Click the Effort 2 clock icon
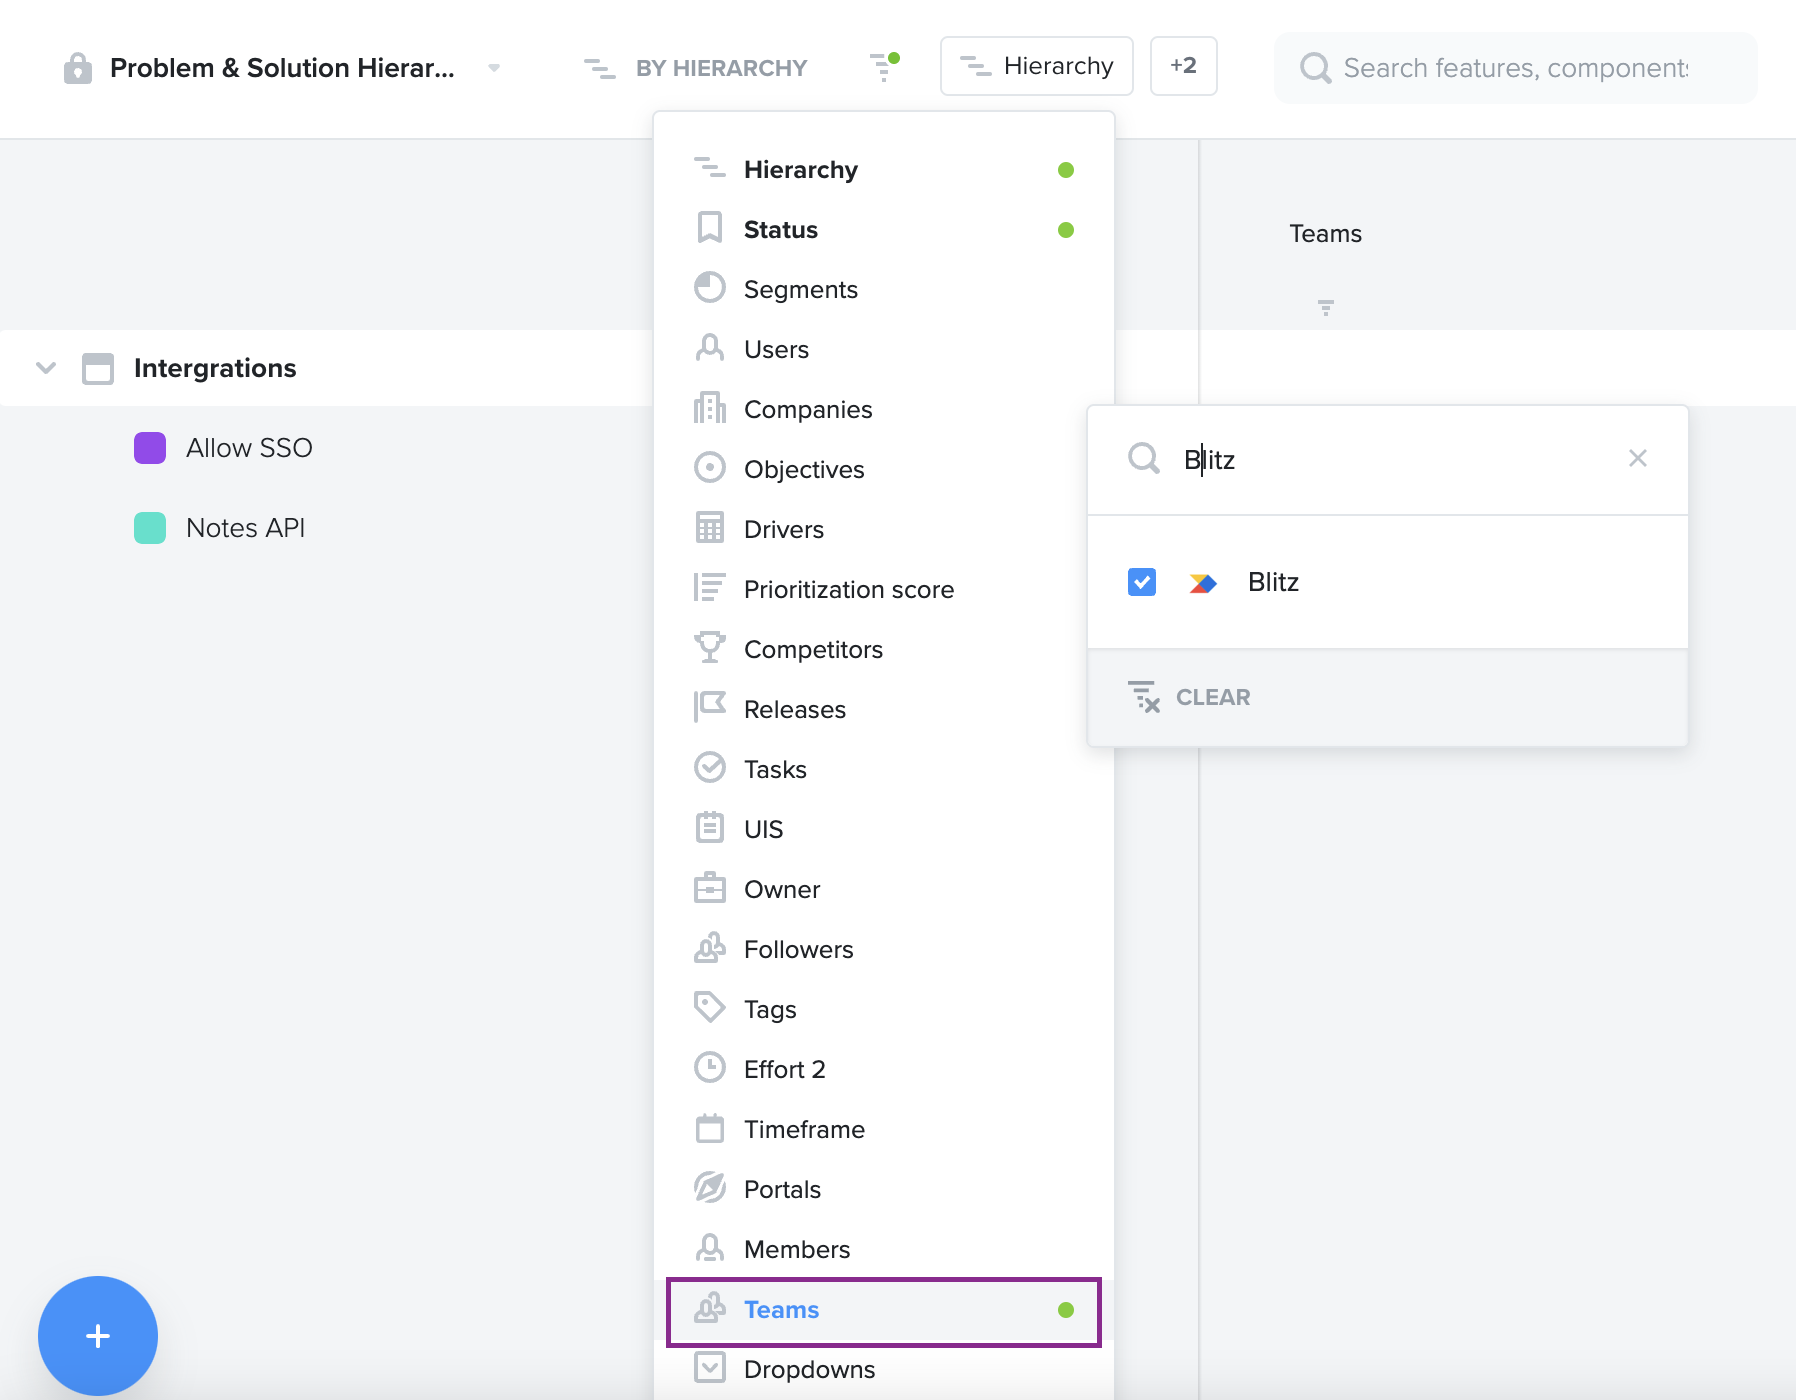This screenshot has height=1400, width=1796. point(710,1068)
